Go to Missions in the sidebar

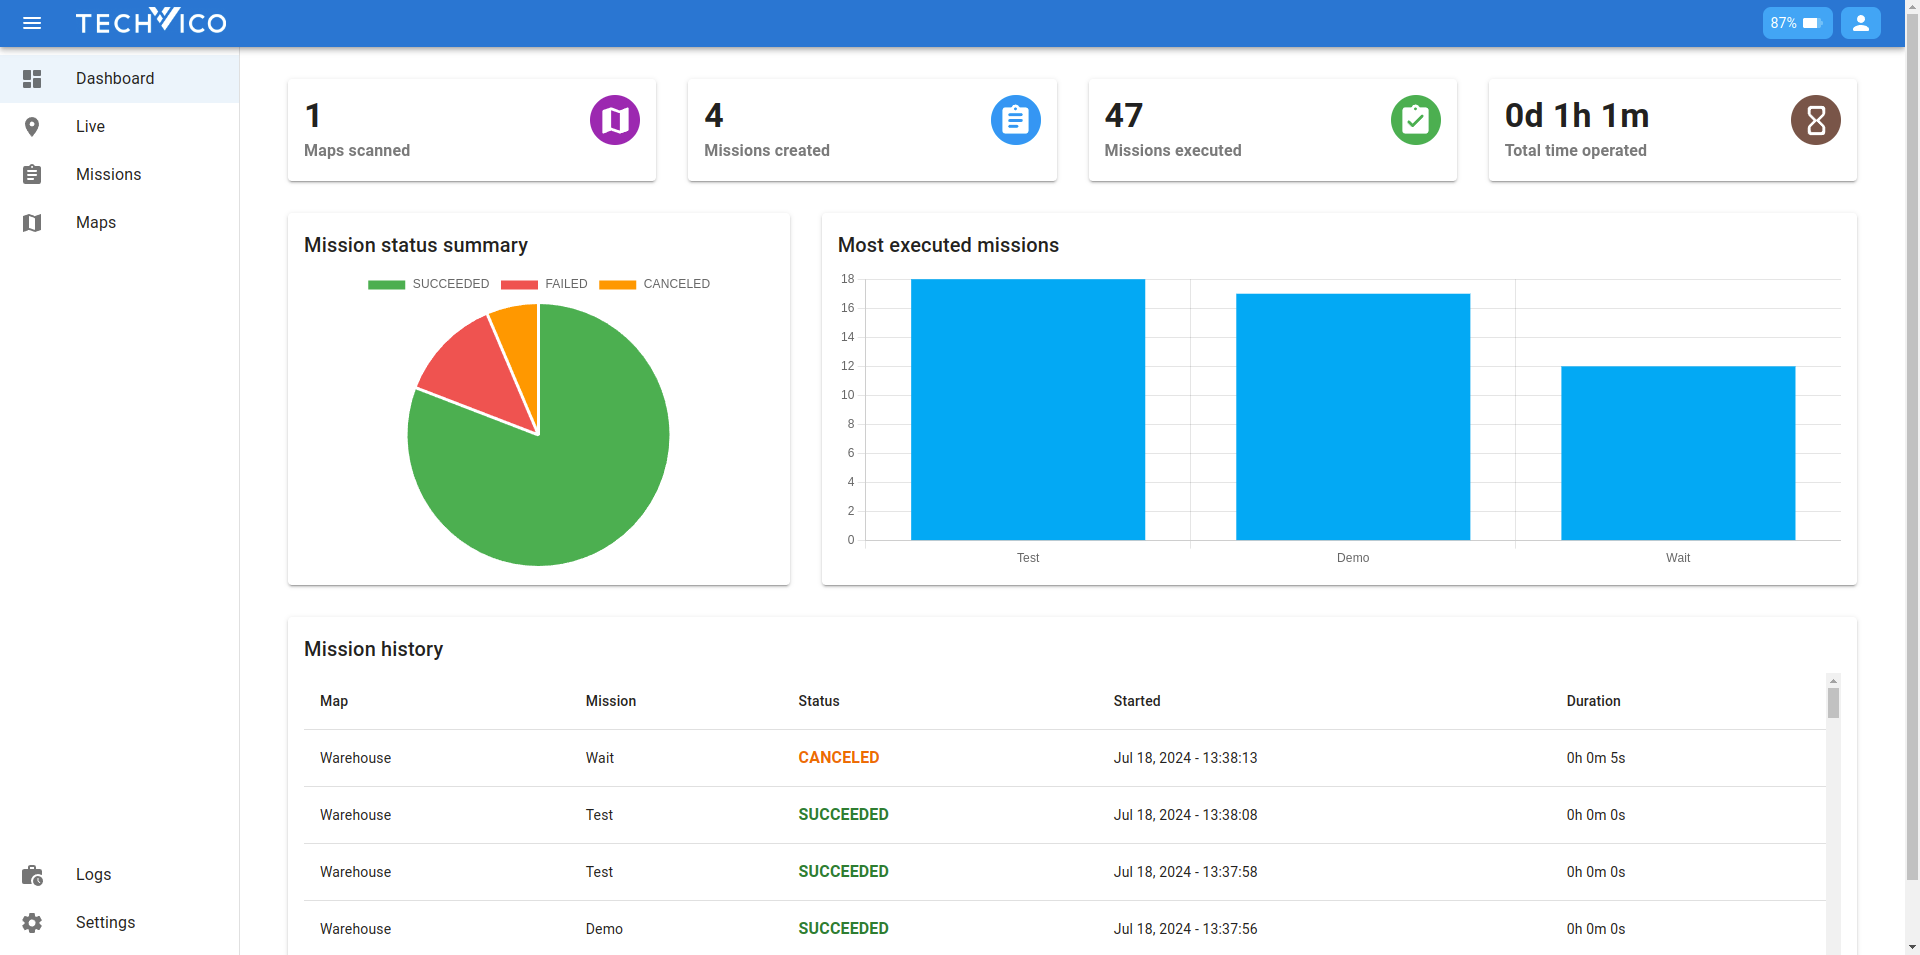pos(108,175)
